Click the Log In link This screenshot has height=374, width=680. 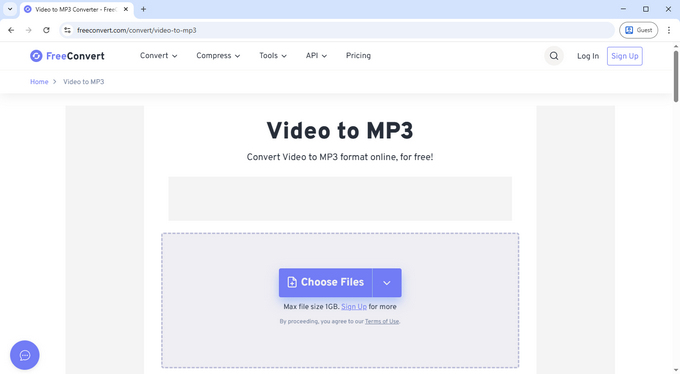[x=588, y=56]
